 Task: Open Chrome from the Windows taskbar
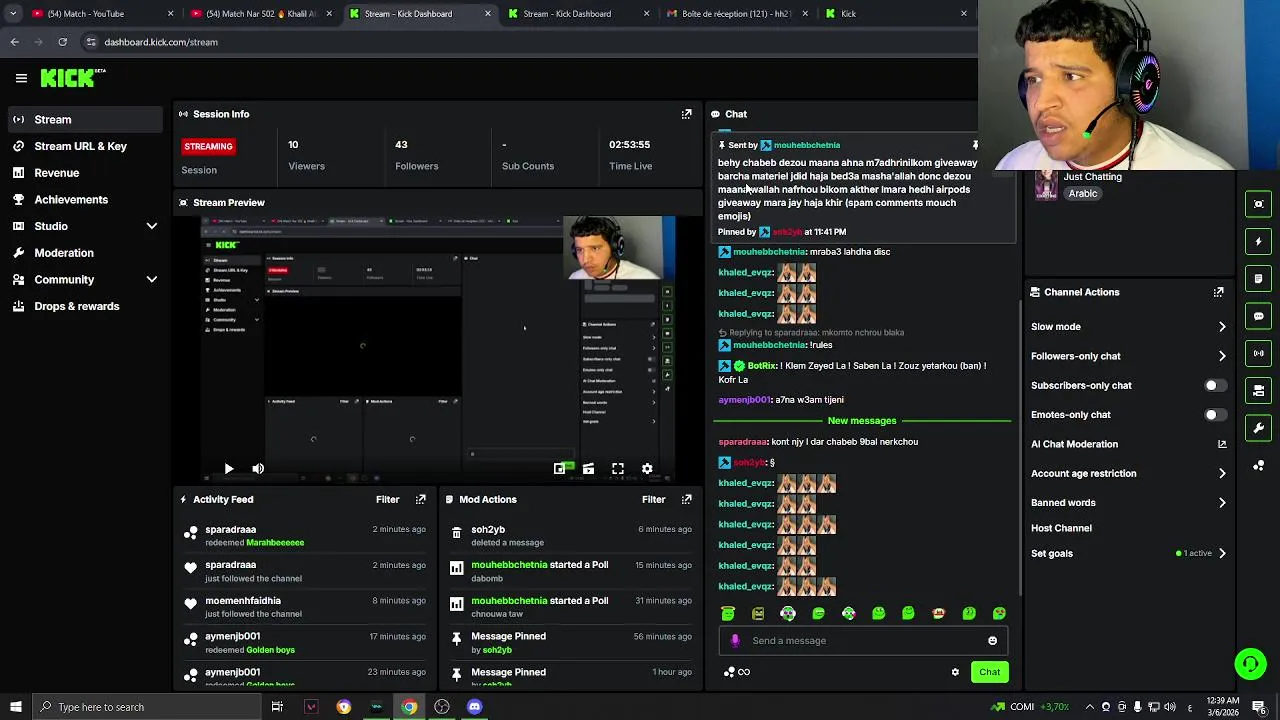409,707
